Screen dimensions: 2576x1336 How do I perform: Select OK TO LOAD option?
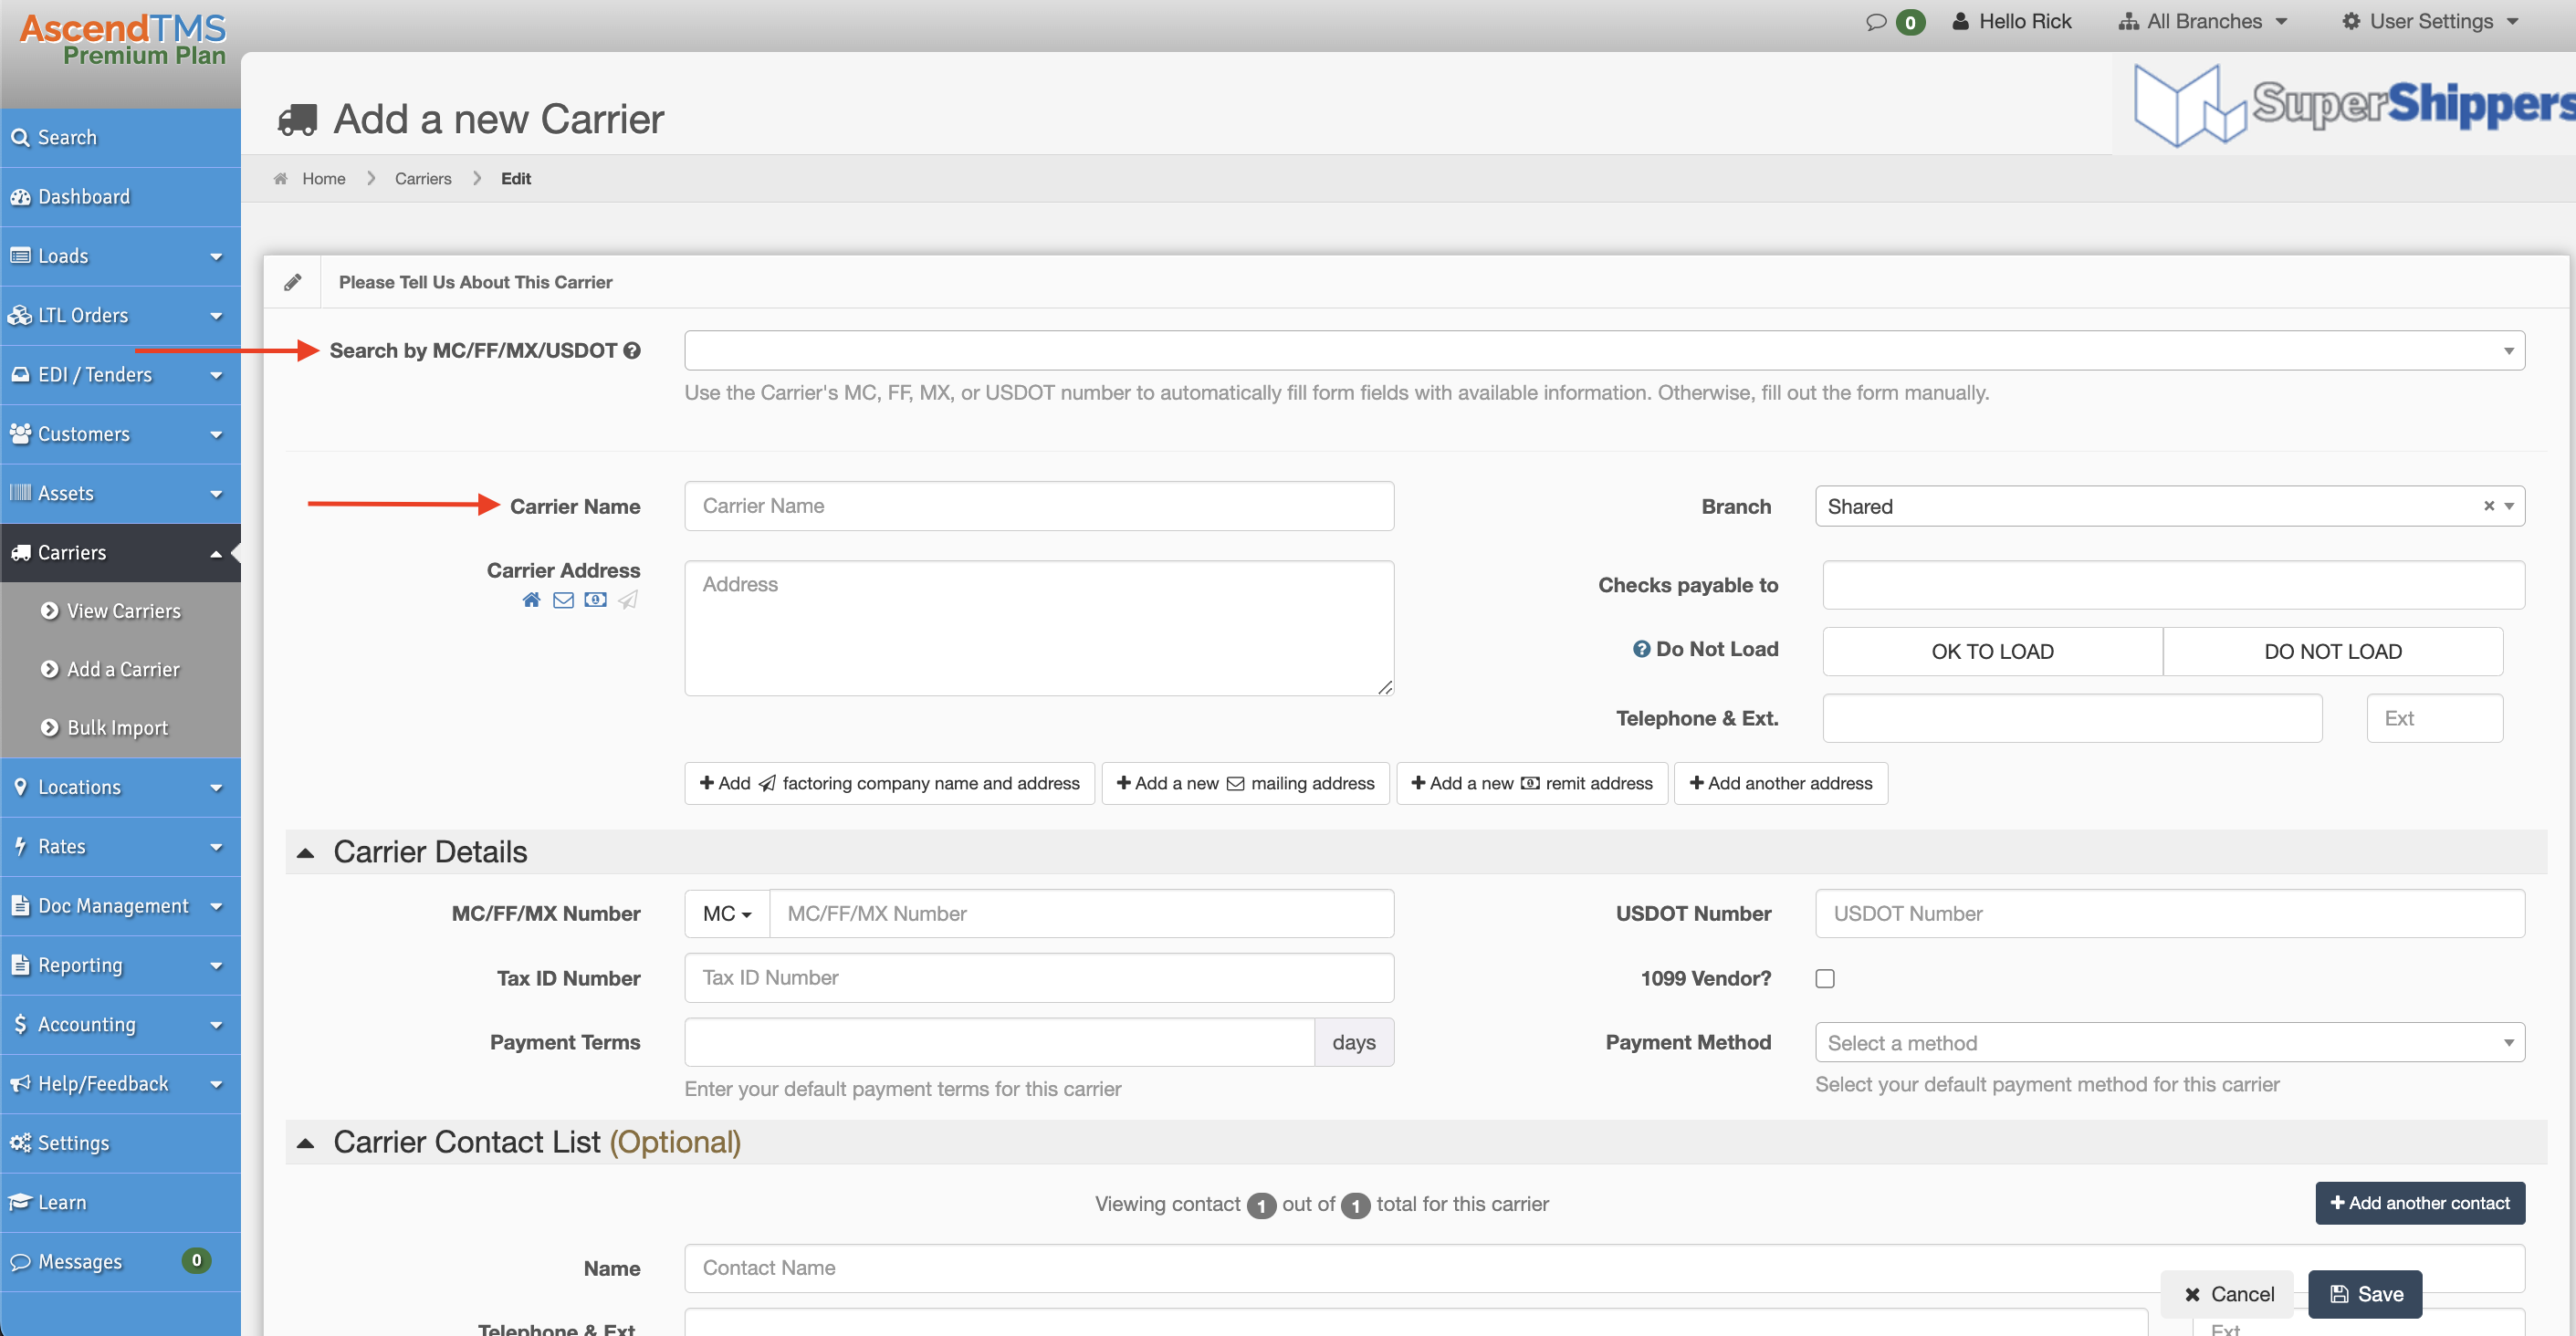coord(1992,651)
